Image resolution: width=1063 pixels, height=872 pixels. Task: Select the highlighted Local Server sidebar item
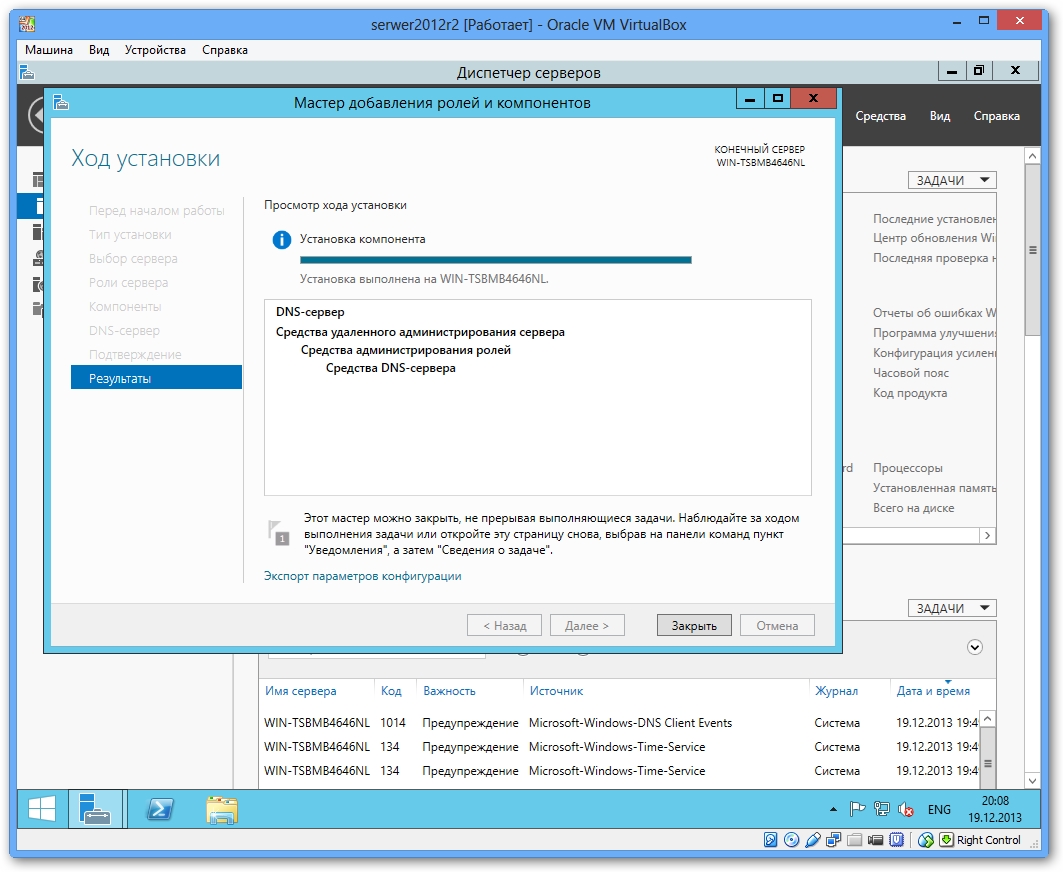tap(31, 205)
